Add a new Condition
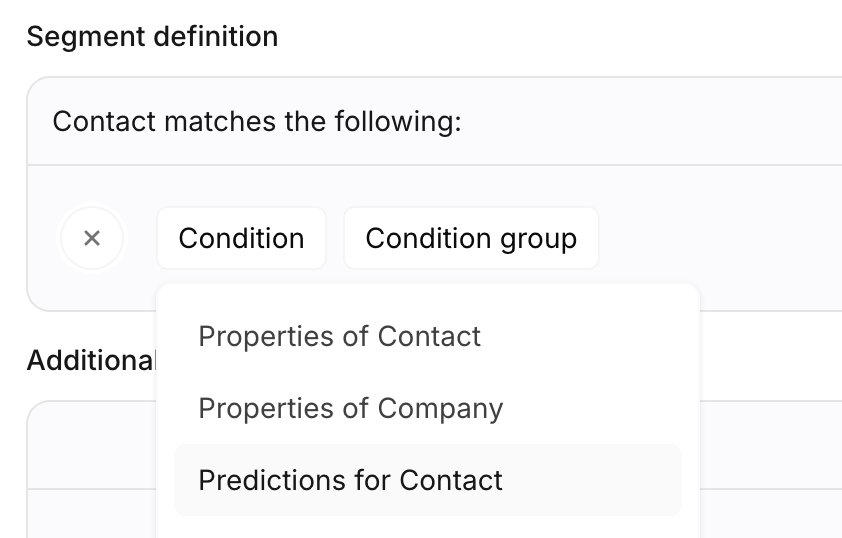The height and width of the screenshot is (538, 842). coord(241,238)
